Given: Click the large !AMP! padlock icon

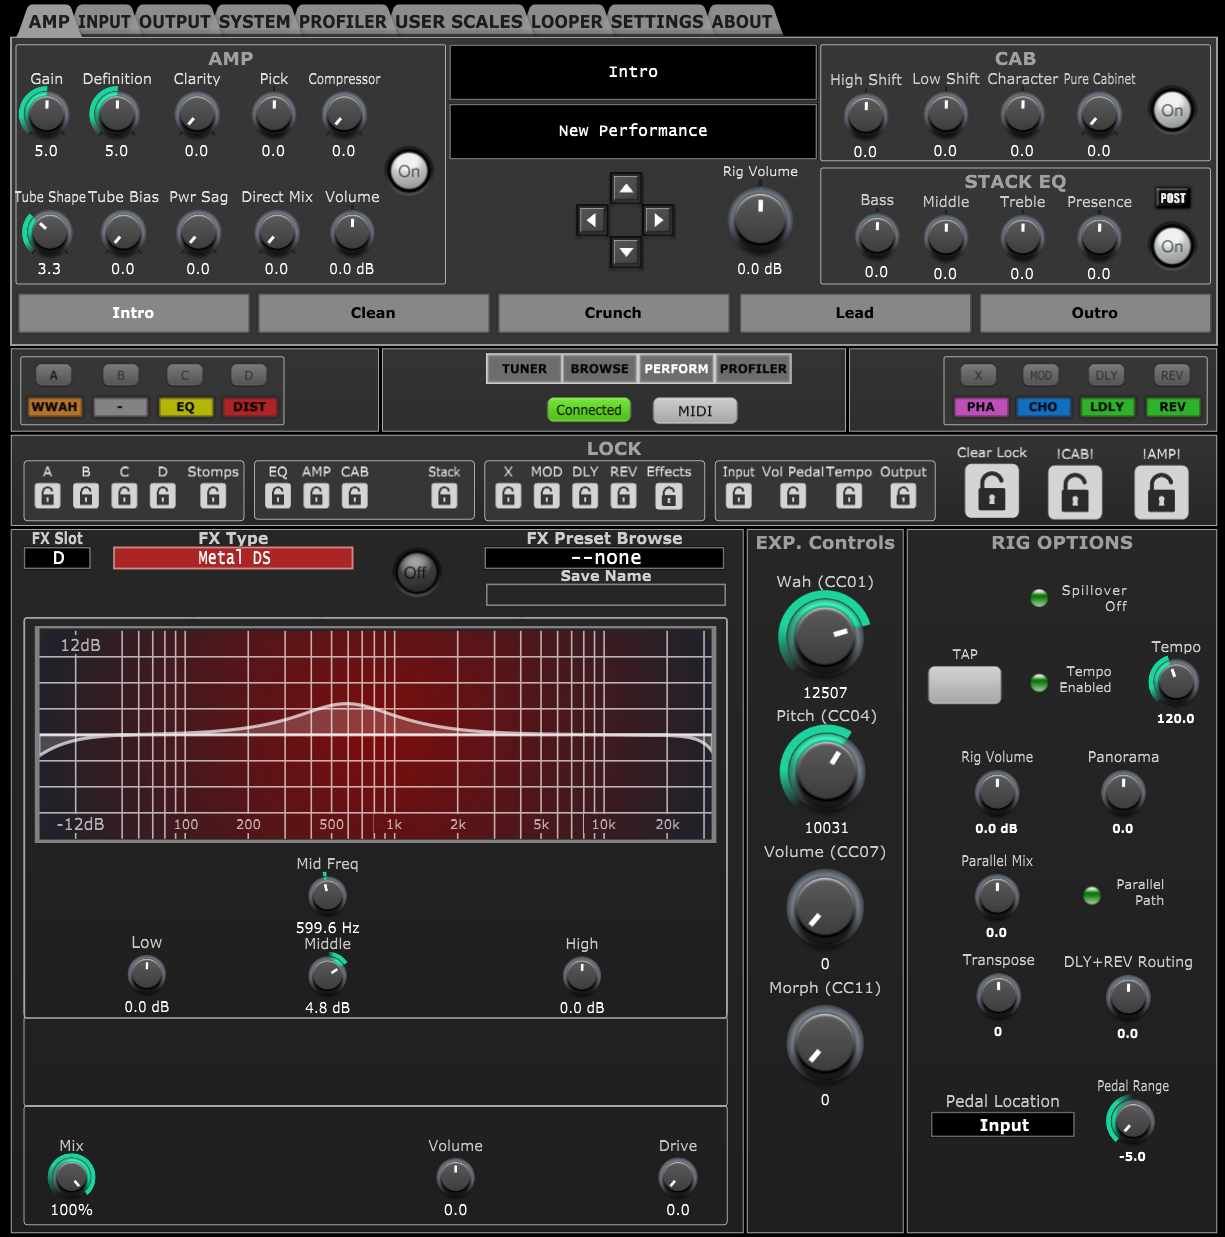Looking at the screenshot, I should click(1161, 492).
